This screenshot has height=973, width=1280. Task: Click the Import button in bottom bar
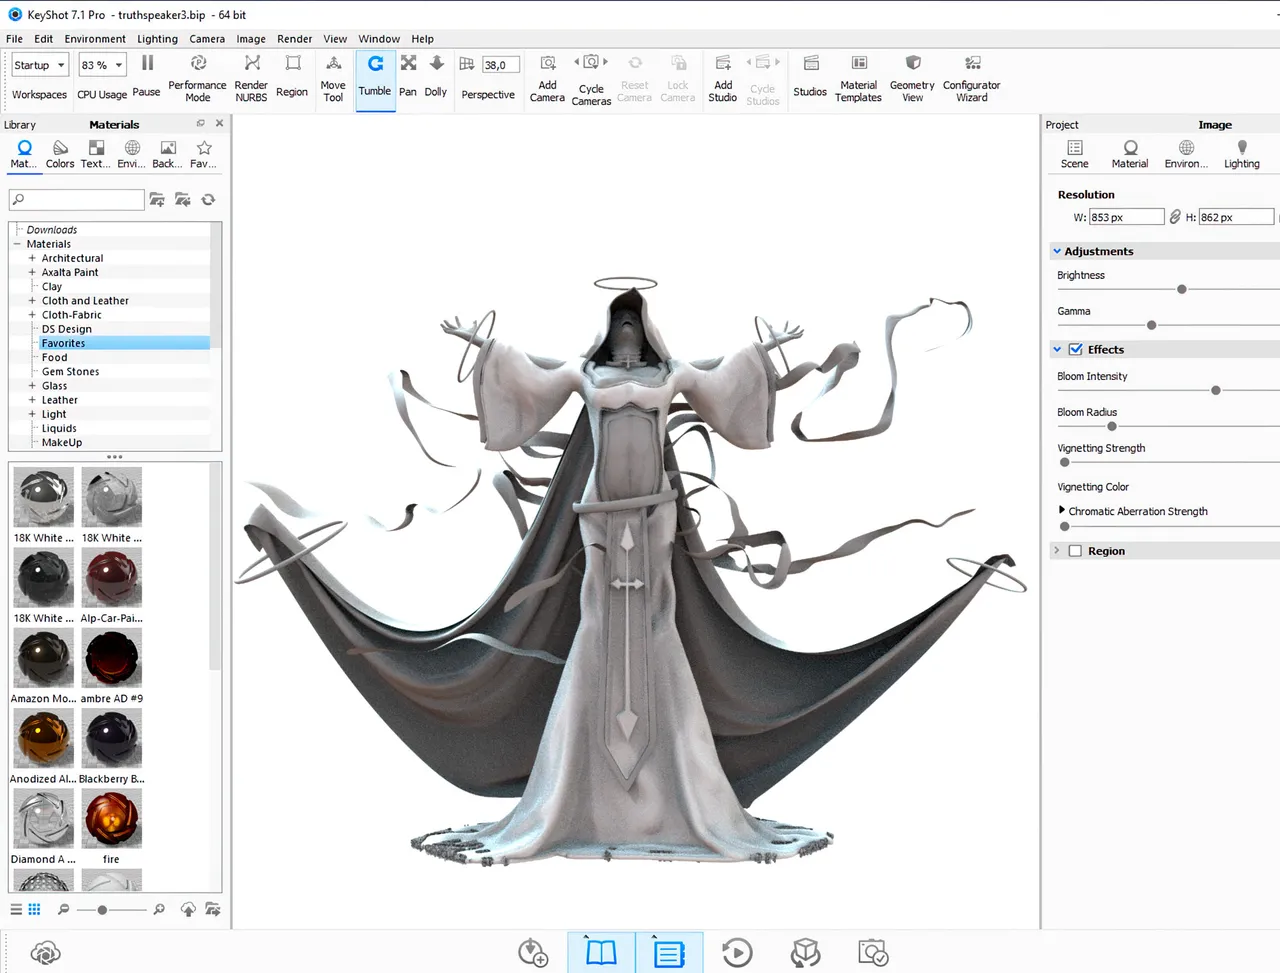[533, 953]
